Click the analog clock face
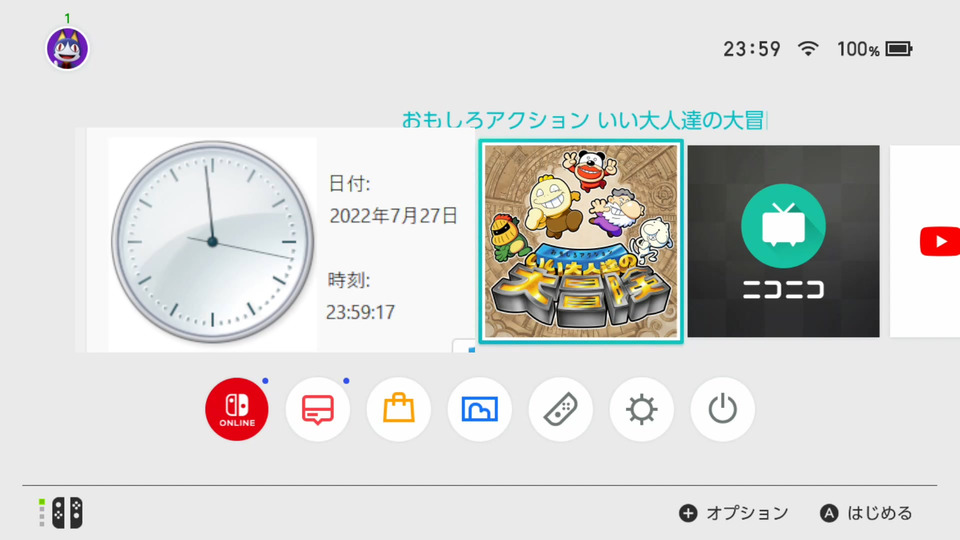Image resolution: width=960 pixels, height=540 pixels. 212,241
